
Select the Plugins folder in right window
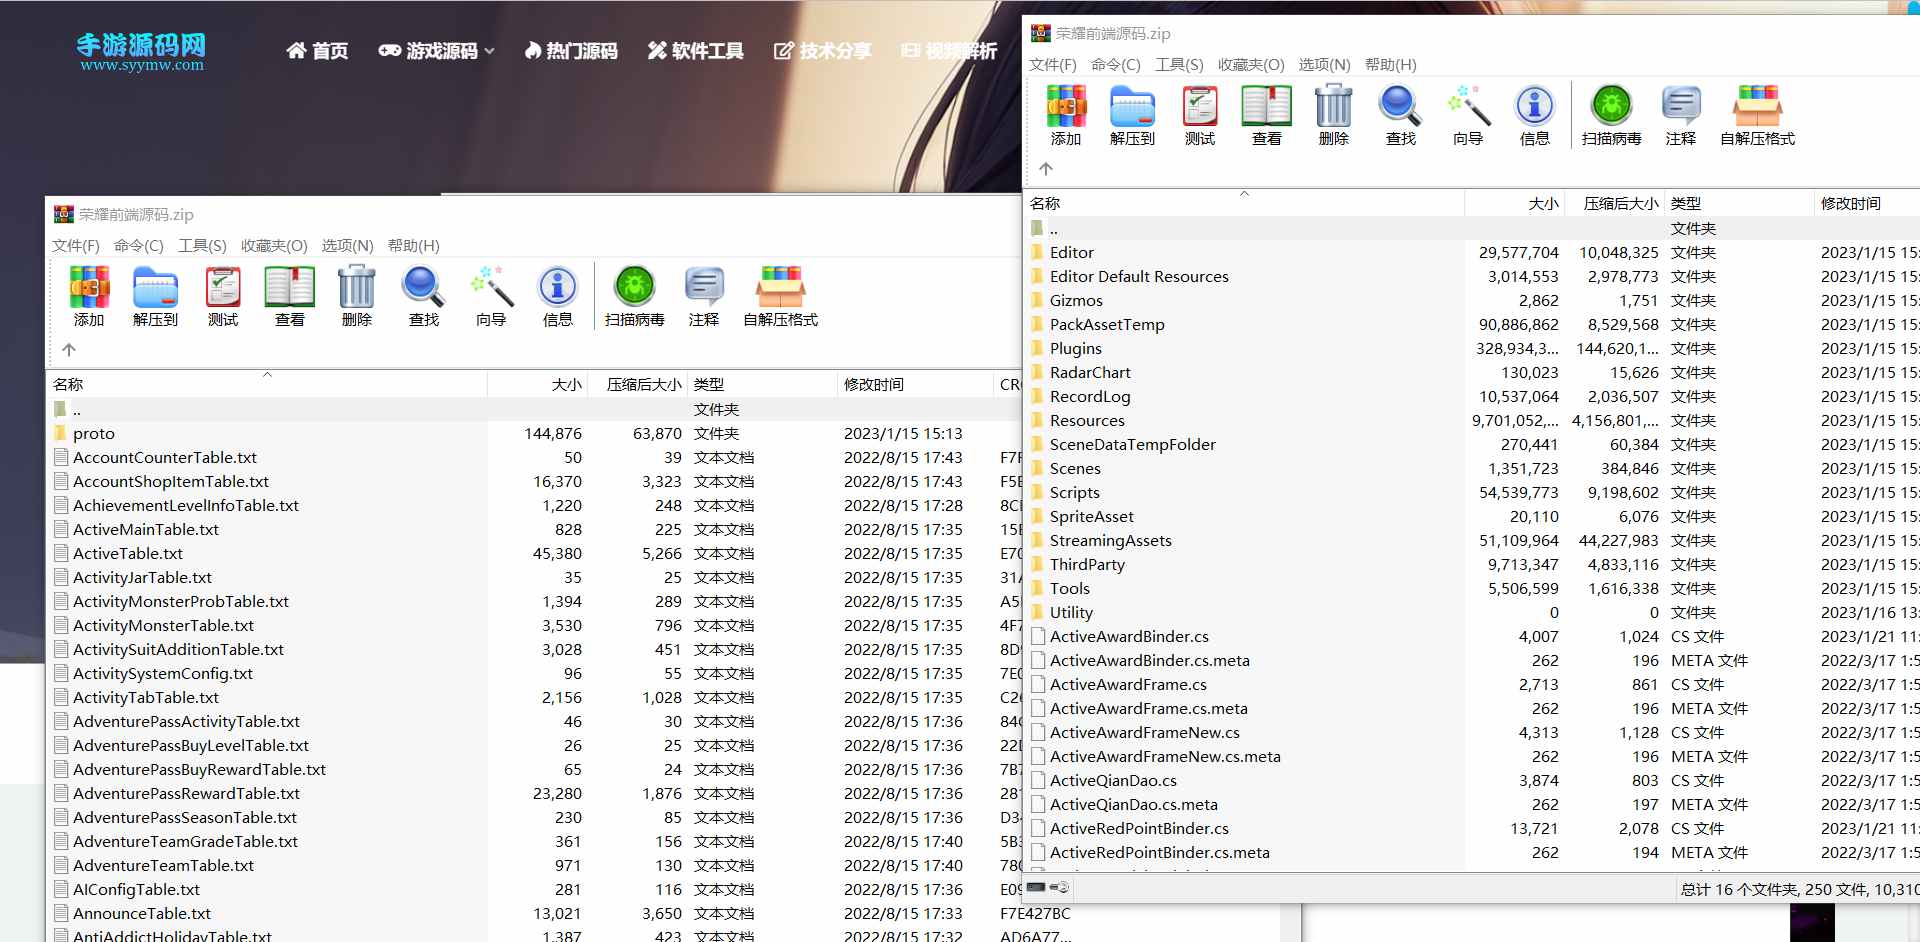1075,349
